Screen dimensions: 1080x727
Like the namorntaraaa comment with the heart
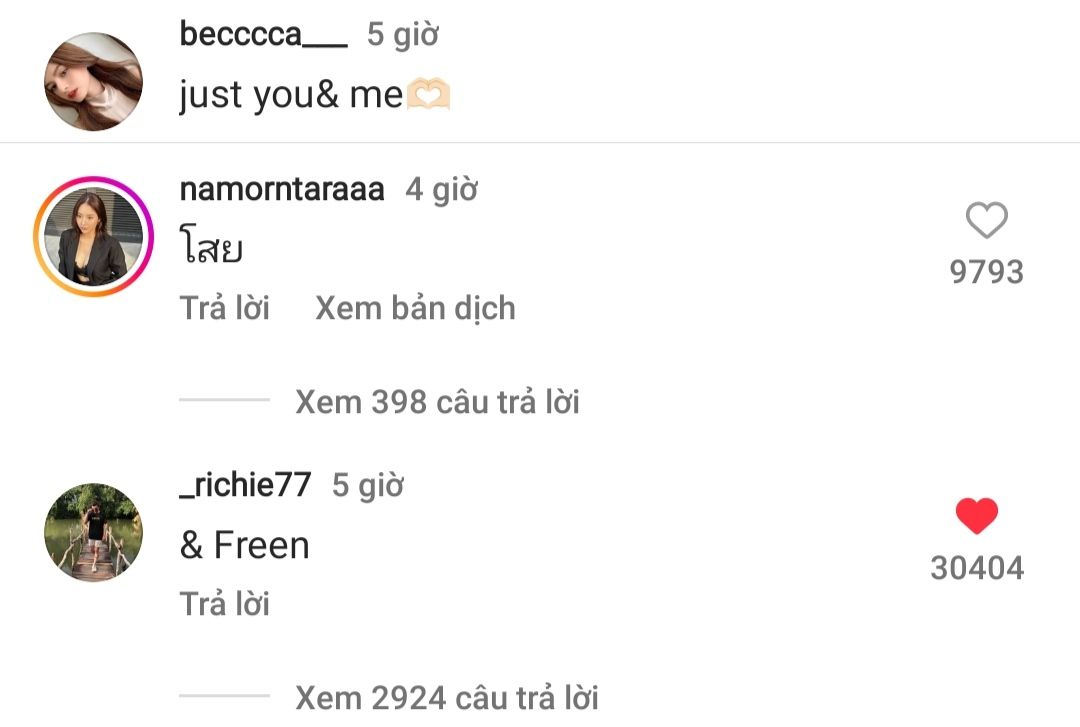[x=986, y=220]
